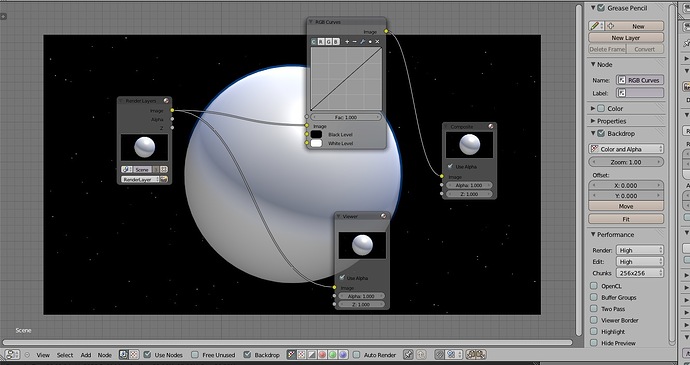Toggle Composite node preview sphere icon
690x365 pixels.
click(491, 126)
